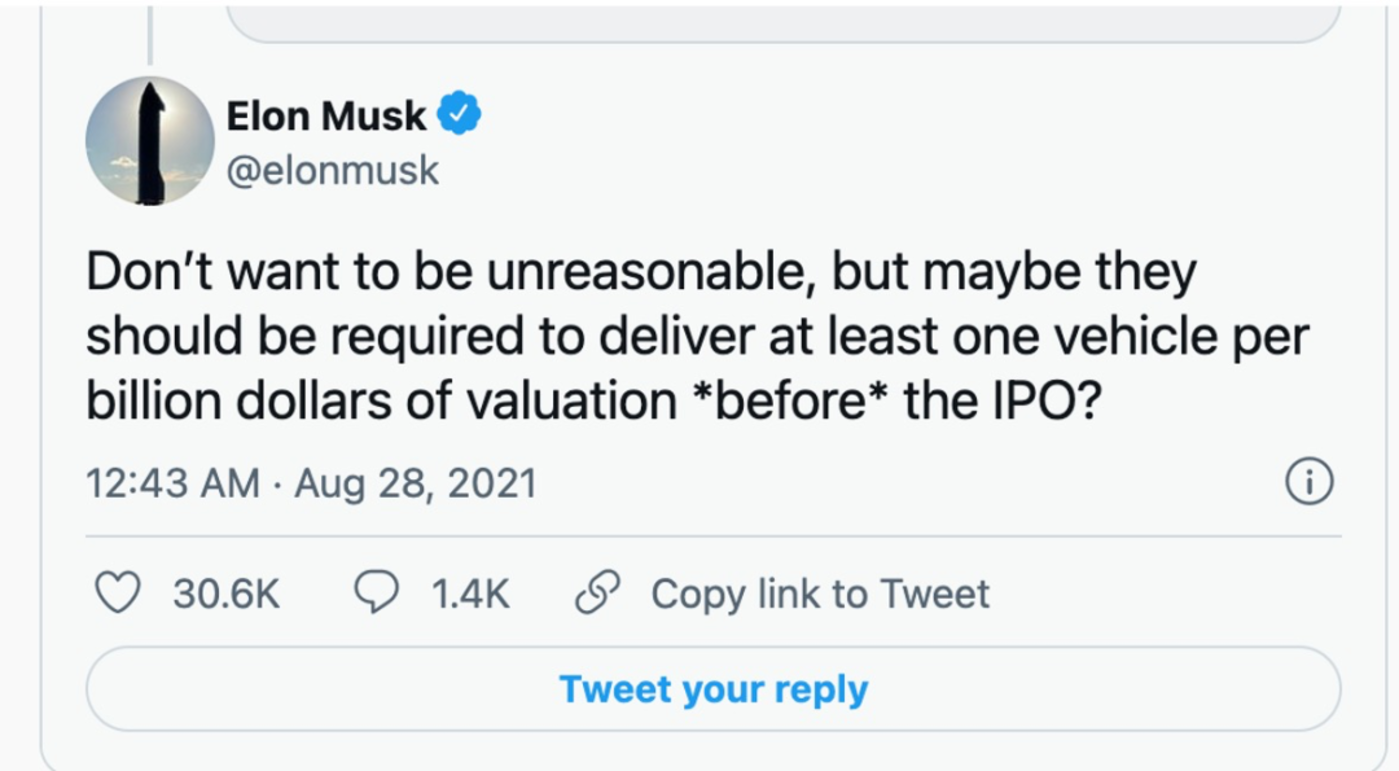This screenshot has height=771, width=1399.
Task: Click the reply speech bubble icon
Action: (376, 593)
